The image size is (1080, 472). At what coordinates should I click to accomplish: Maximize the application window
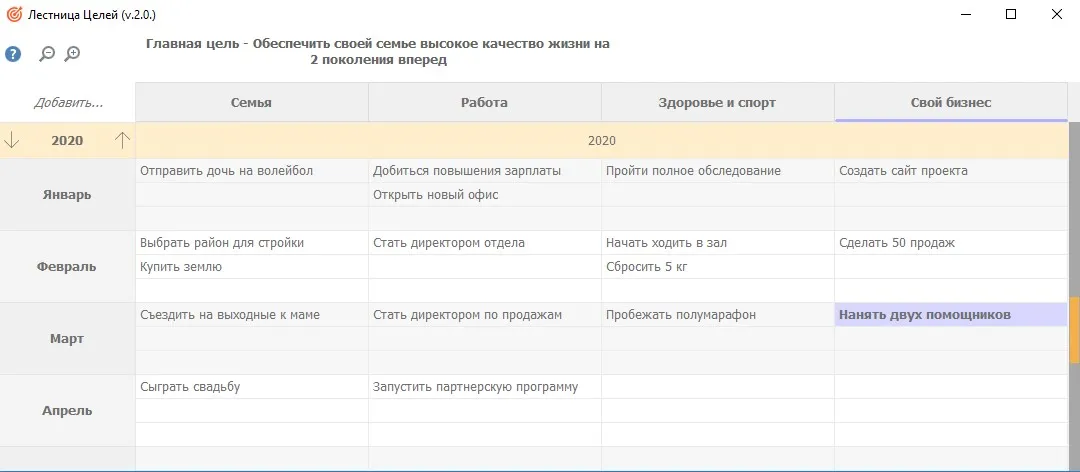(x=1011, y=15)
